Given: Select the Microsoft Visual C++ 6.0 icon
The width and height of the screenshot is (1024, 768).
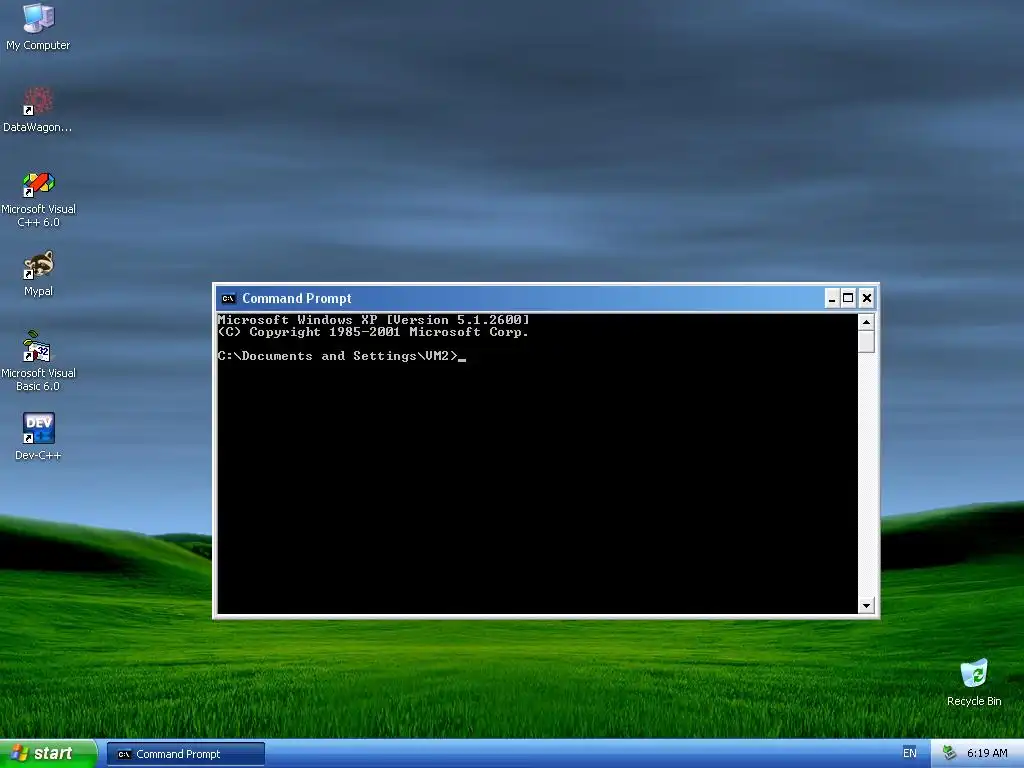Looking at the screenshot, I should pyautogui.click(x=38, y=199).
